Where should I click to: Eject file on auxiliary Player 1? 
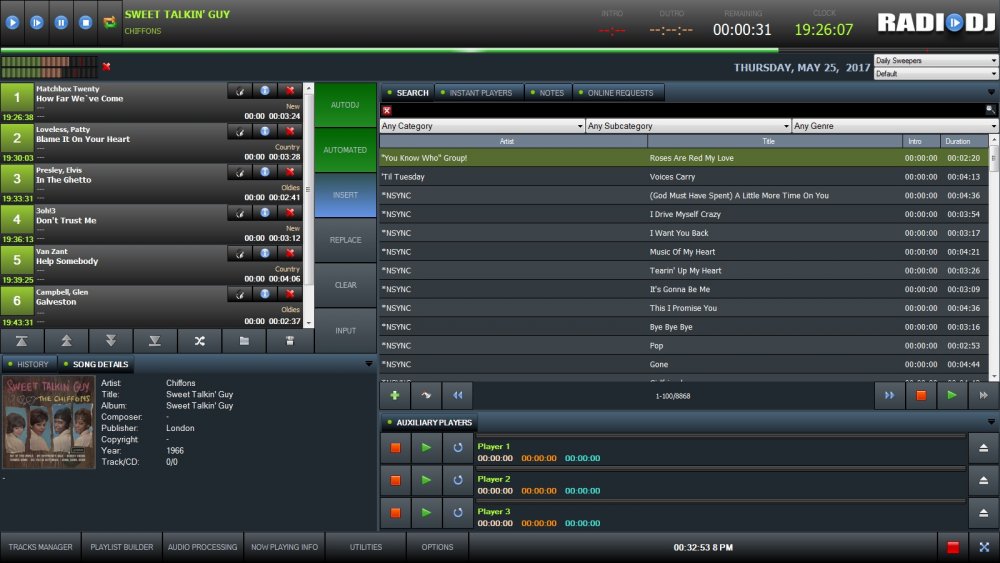[x=983, y=448]
